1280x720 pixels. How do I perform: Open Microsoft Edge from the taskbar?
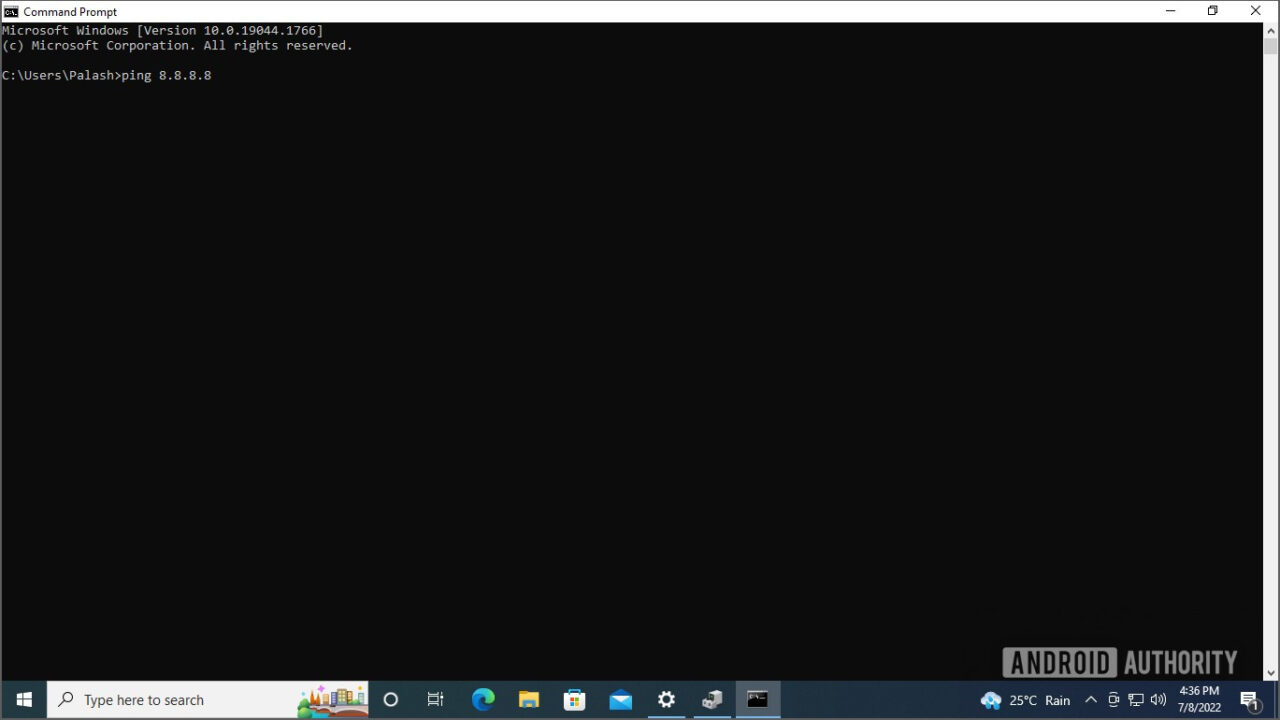(x=483, y=699)
